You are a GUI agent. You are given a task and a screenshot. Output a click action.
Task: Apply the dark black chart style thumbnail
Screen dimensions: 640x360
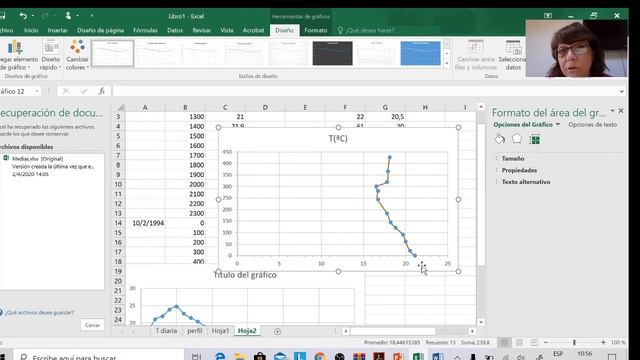coord(332,53)
